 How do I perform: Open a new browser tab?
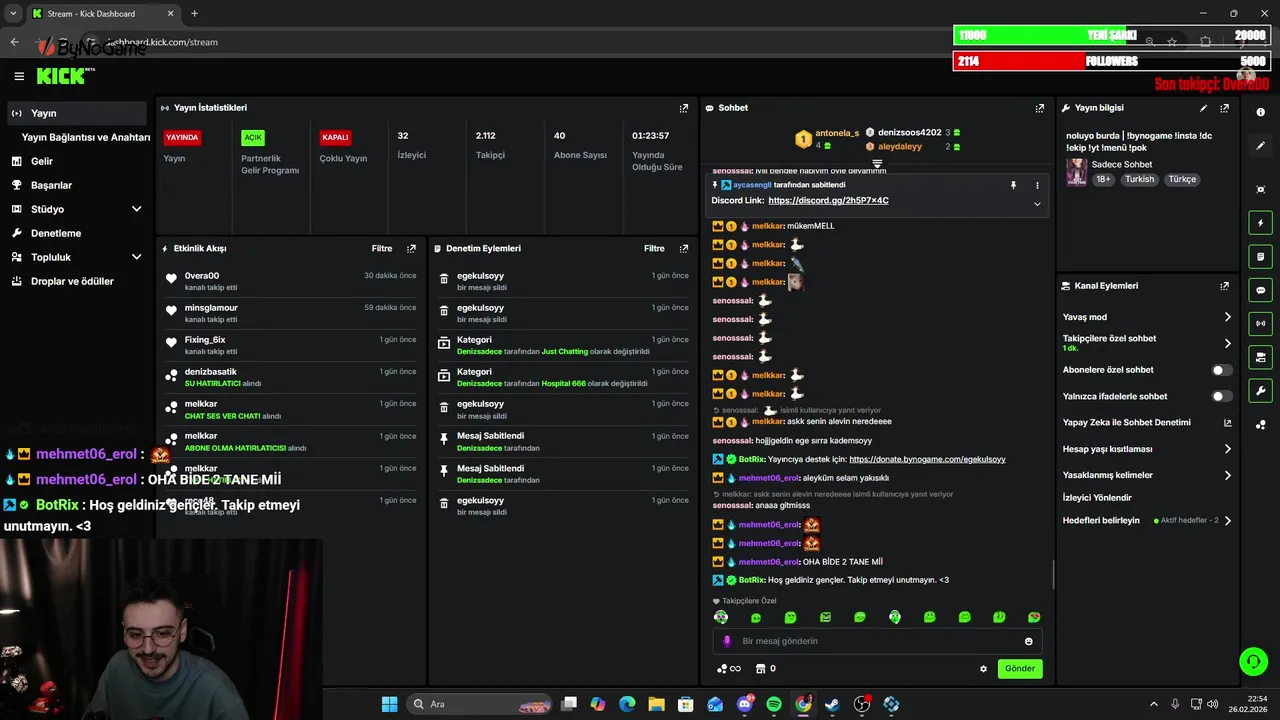(194, 13)
